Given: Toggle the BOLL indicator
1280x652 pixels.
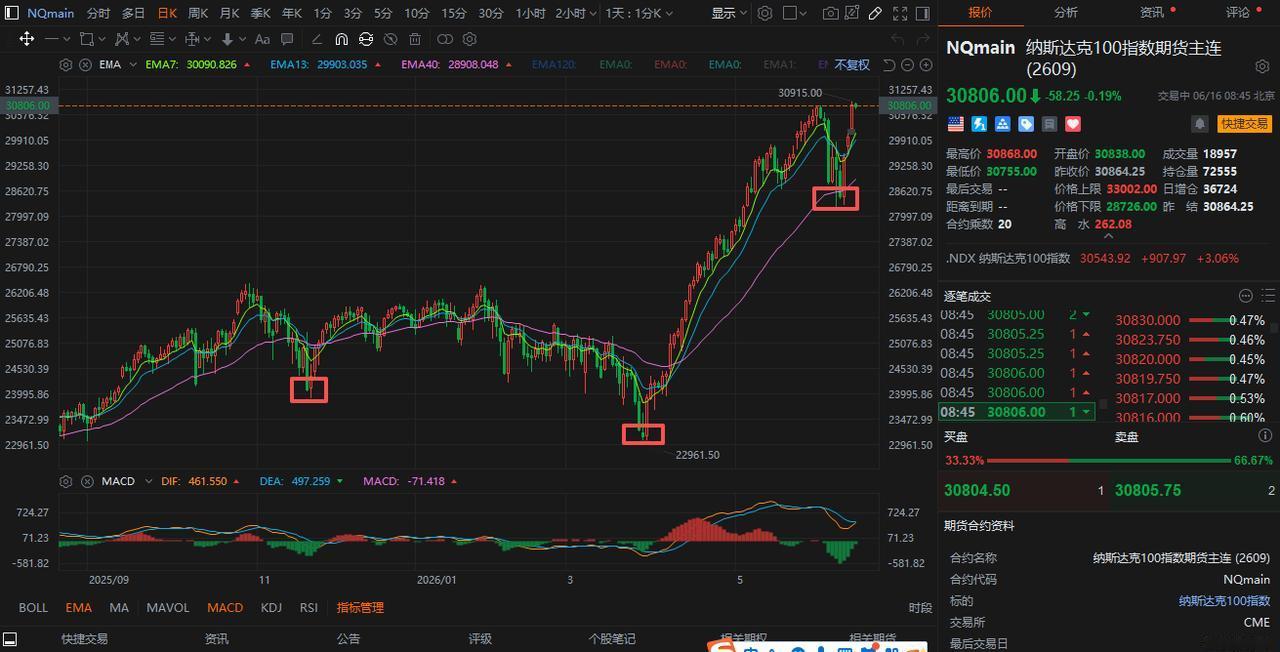Looking at the screenshot, I should point(33,607).
